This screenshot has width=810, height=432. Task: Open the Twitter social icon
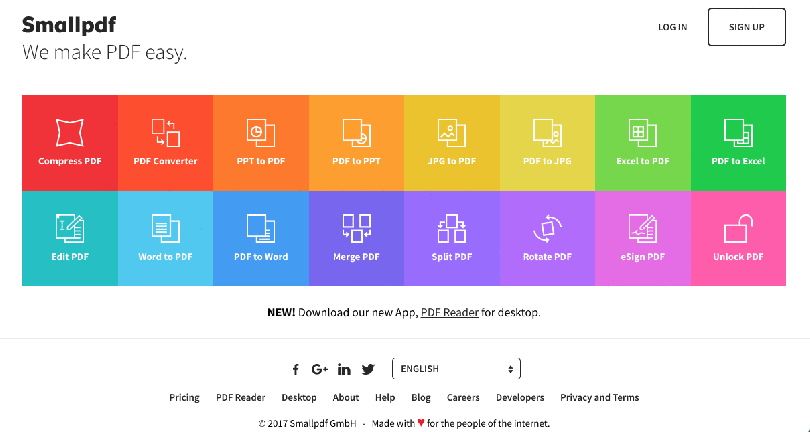point(368,369)
